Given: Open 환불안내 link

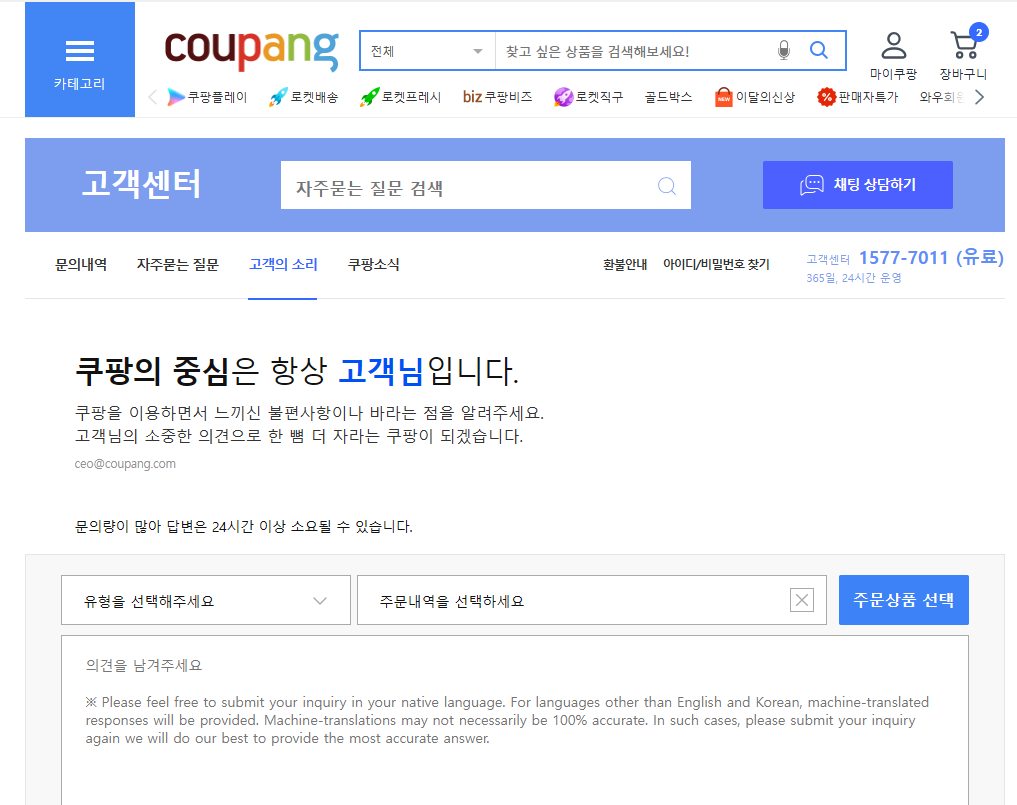Looking at the screenshot, I should point(625,265).
